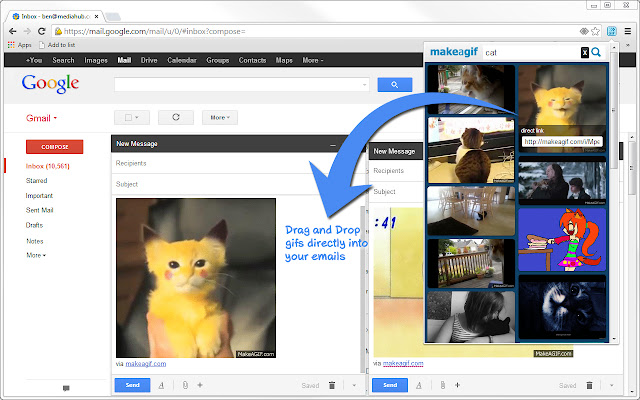The width and height of the screenshot is (640, 400).
Task: Open Maps in the Google bar
Action: [284, 60]
